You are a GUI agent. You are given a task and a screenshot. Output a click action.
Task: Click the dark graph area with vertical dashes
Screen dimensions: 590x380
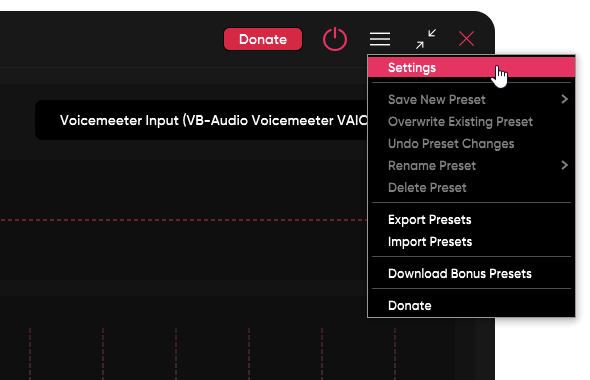[x=213, y=352]
